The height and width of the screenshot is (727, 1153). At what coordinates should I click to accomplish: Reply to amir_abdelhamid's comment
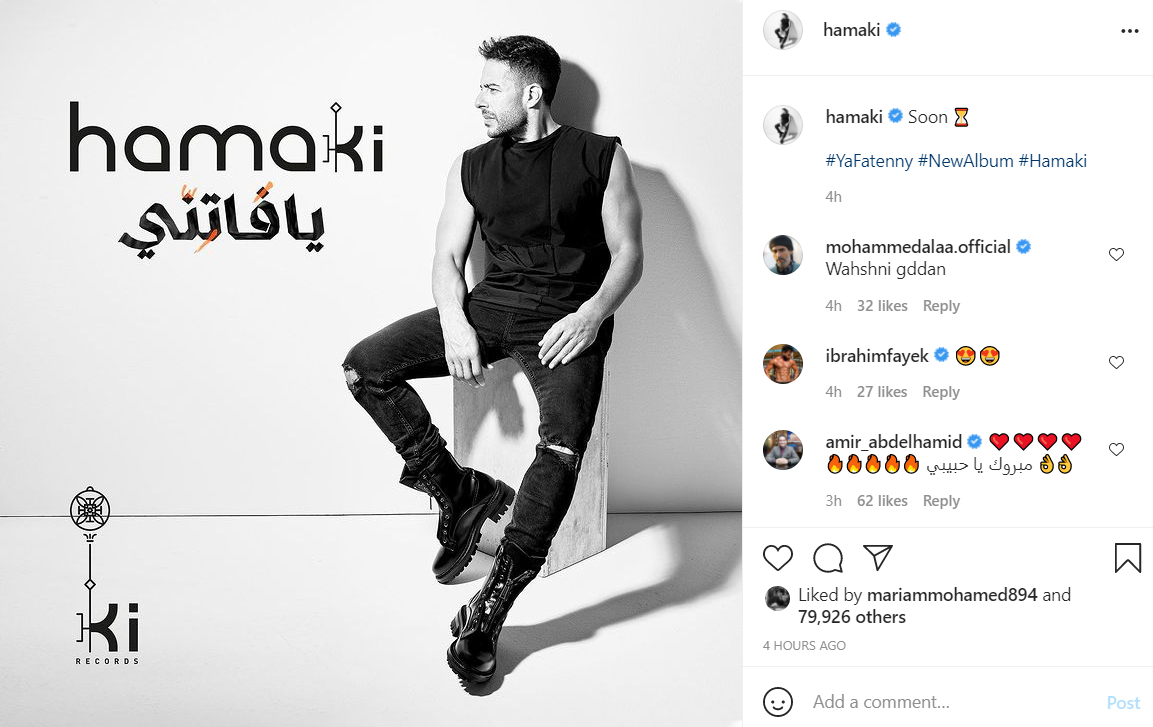(941, 501)
